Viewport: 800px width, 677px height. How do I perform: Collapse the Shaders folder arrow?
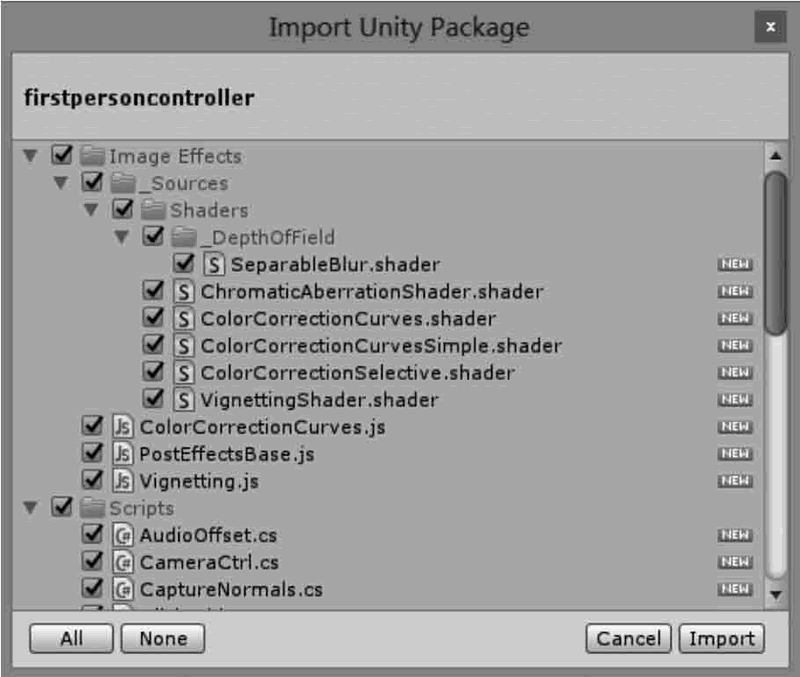[x=91, y=209]
